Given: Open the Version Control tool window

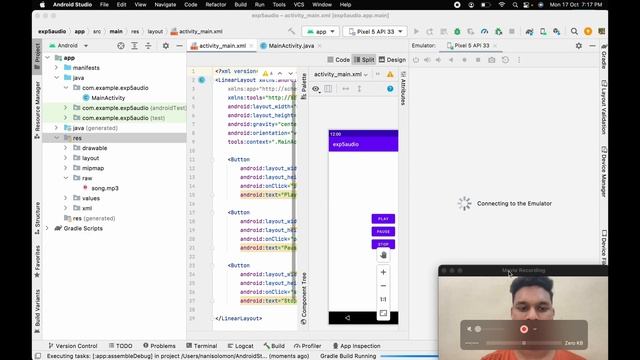Looking at the screenshot, I should (73, 346).
